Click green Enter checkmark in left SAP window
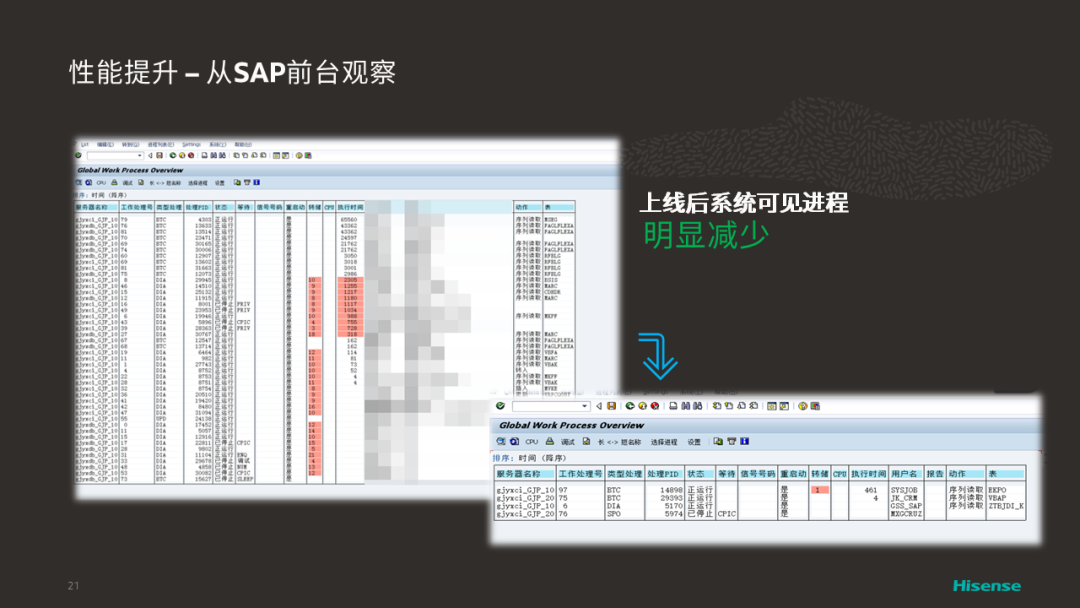The height and width of the screenshot is (608, 1080). click(78, 156)
